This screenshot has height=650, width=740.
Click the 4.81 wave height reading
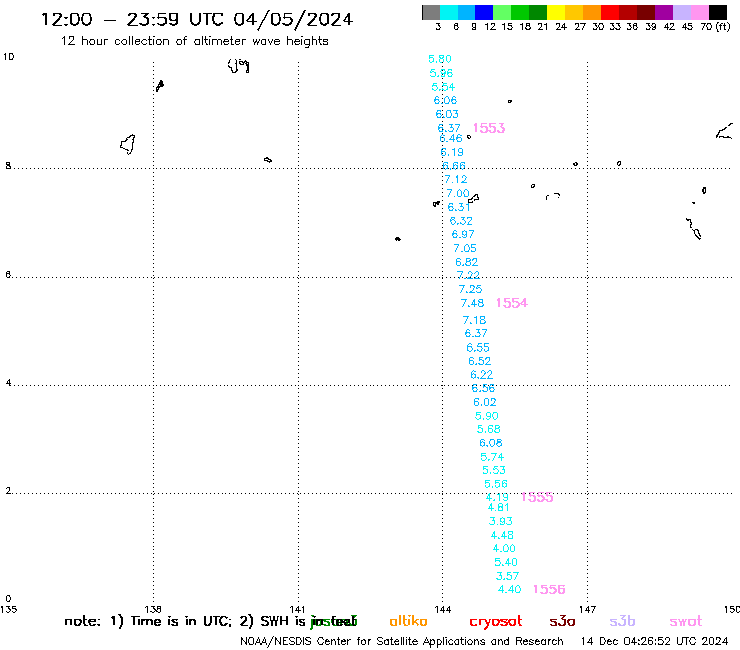499,507
